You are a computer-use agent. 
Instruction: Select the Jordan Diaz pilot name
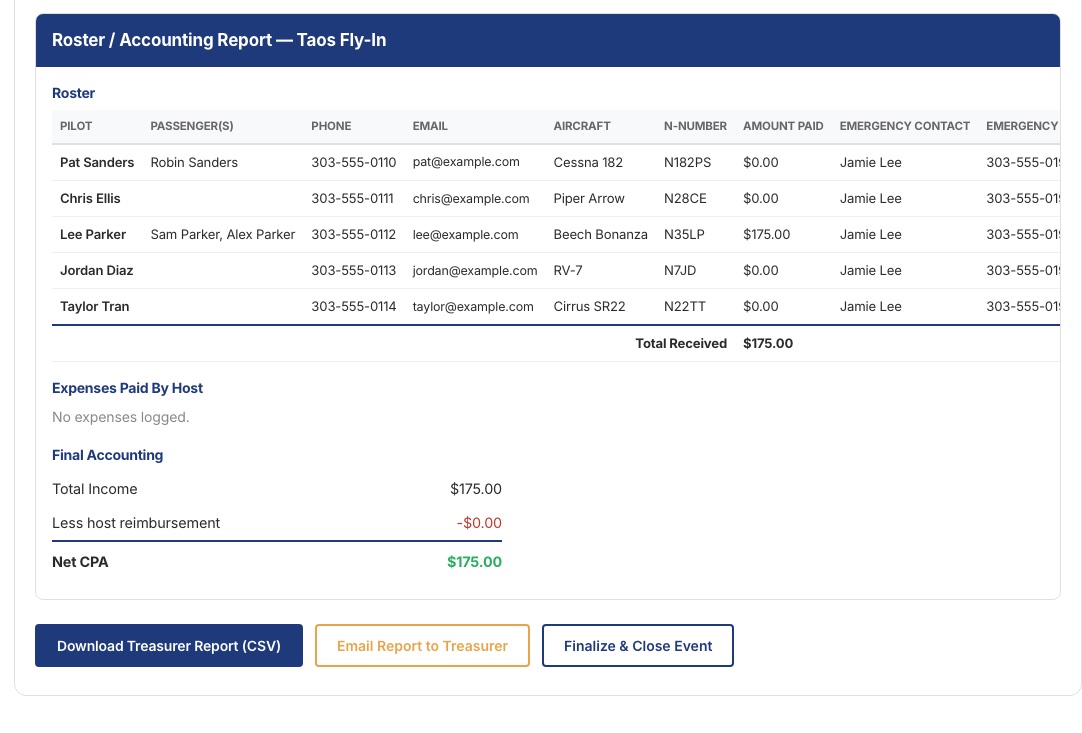(97, 270)
